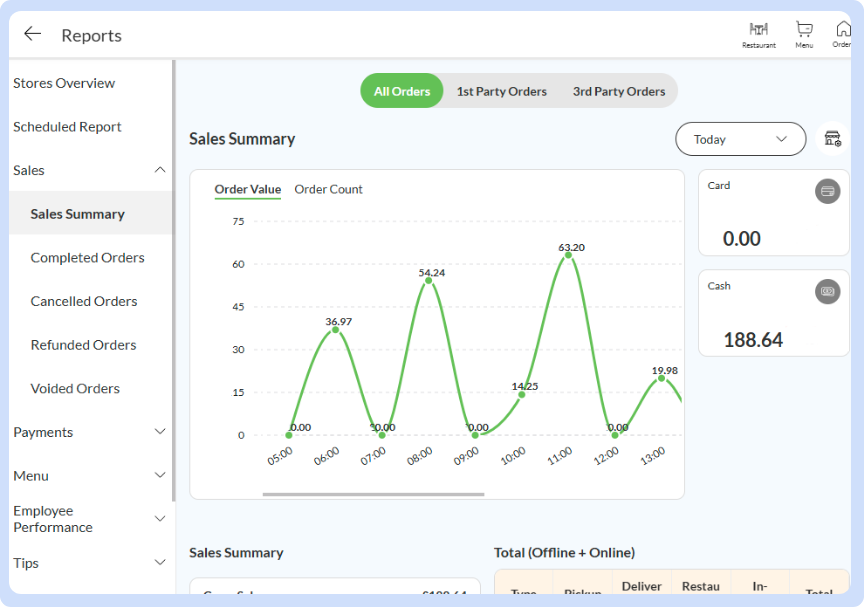This screenshot has width=864, height=607.
Task: Click the 05:00 axis label
Action: coord(280,456)
